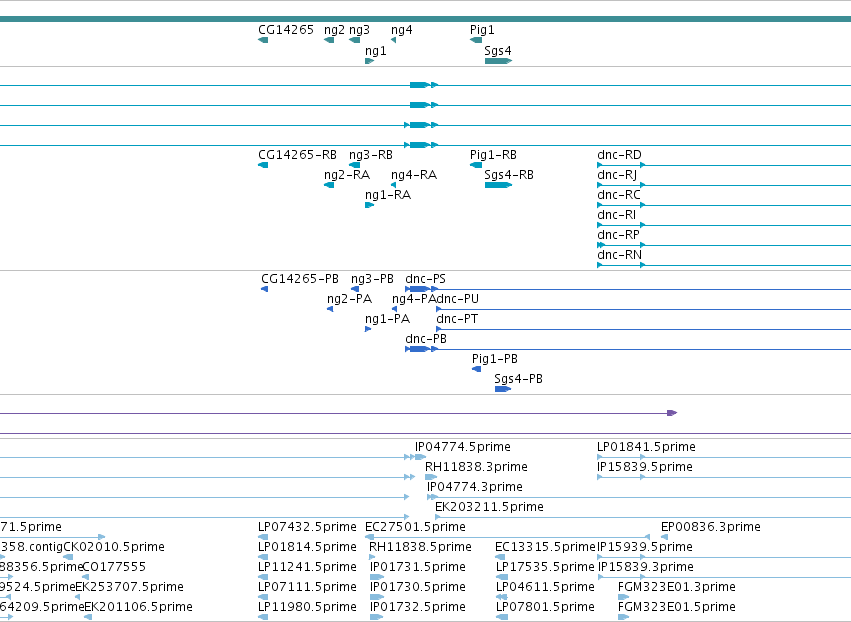Select EST FGM323E01.5prime
The width and height of the screenshot is (851, 622).
[x=677, y=607]
